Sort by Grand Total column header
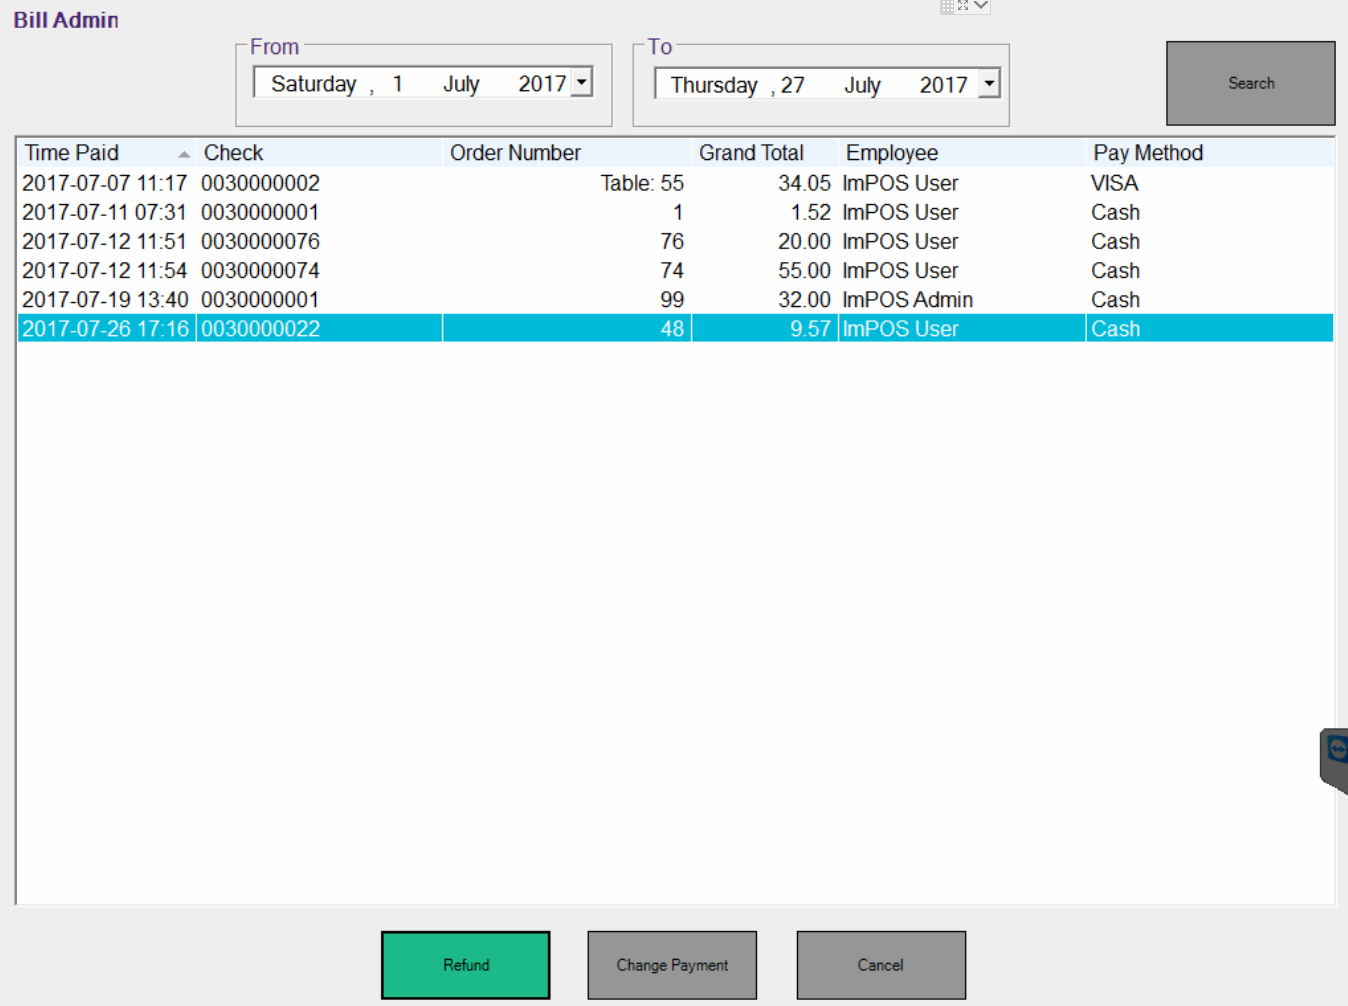 (x=764, y=153)
